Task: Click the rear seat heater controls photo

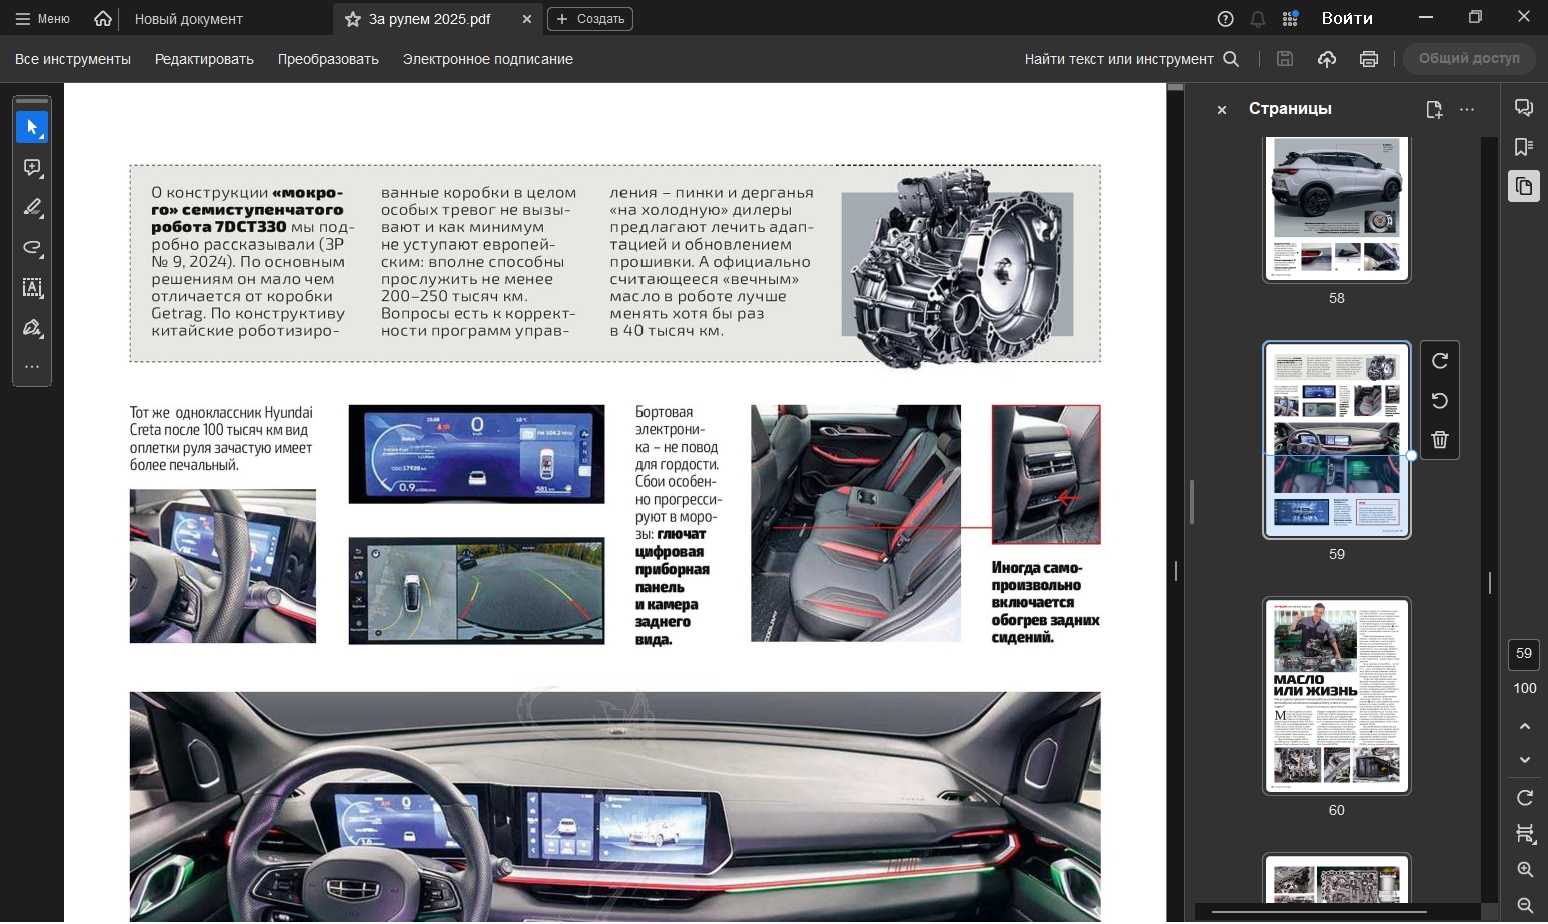Action: point(1046,475)
